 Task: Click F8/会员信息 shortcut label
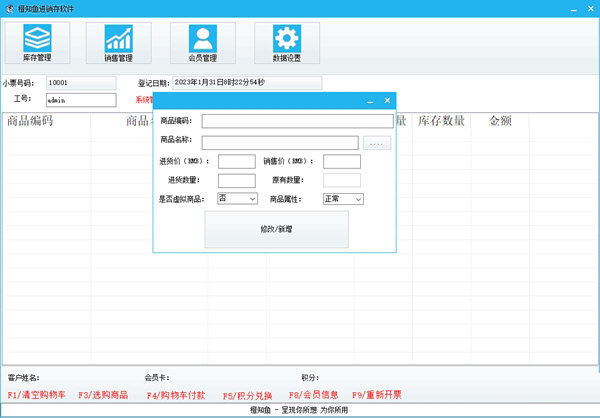[x=313, y=395]
